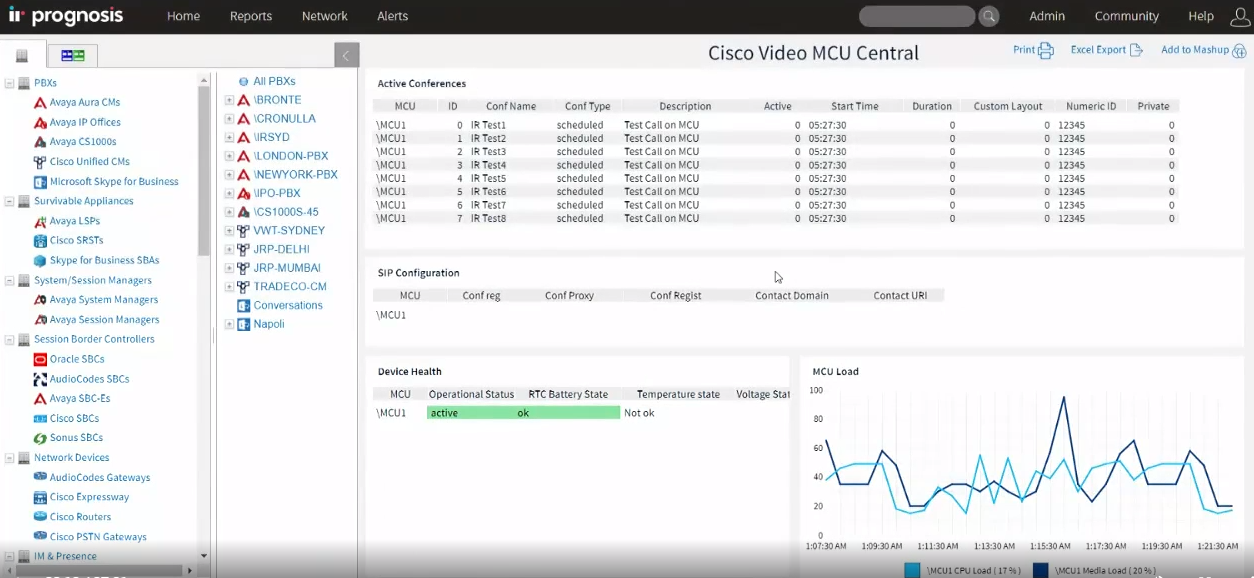Open the Network menu

[x=324, y=16]
